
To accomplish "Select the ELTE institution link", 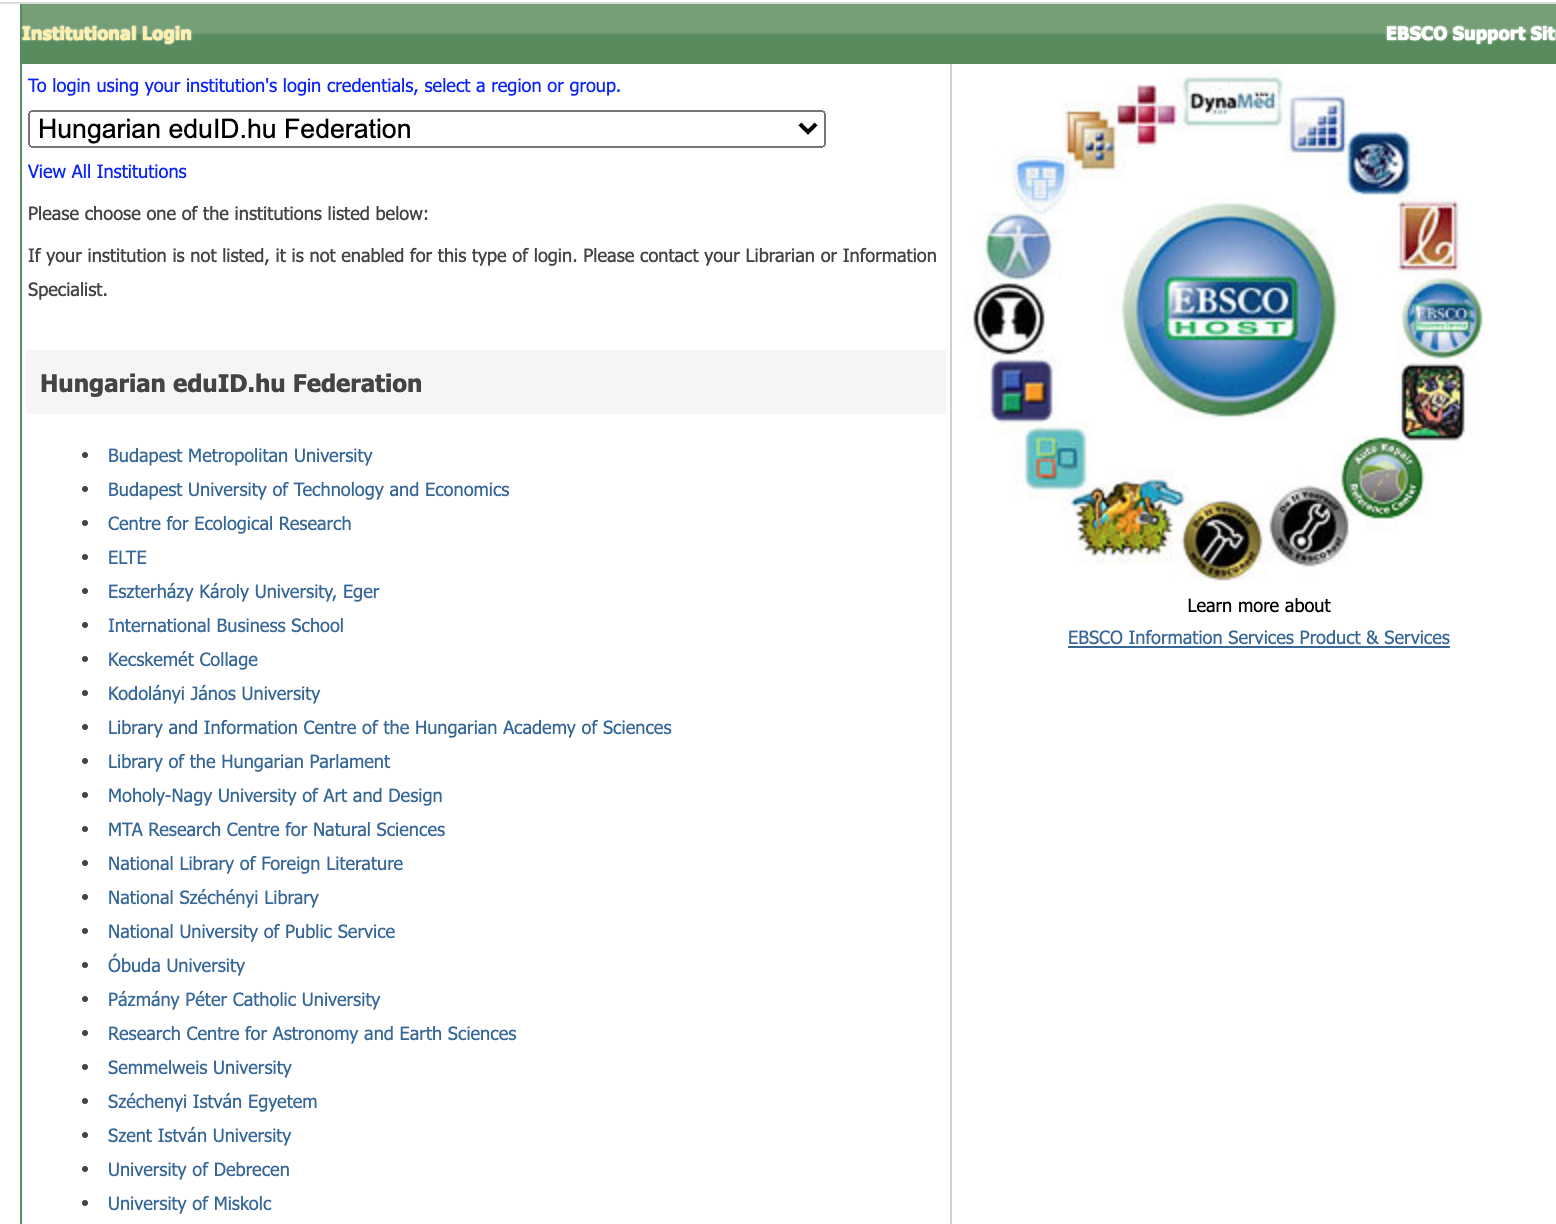I will [x=127, y=557].
